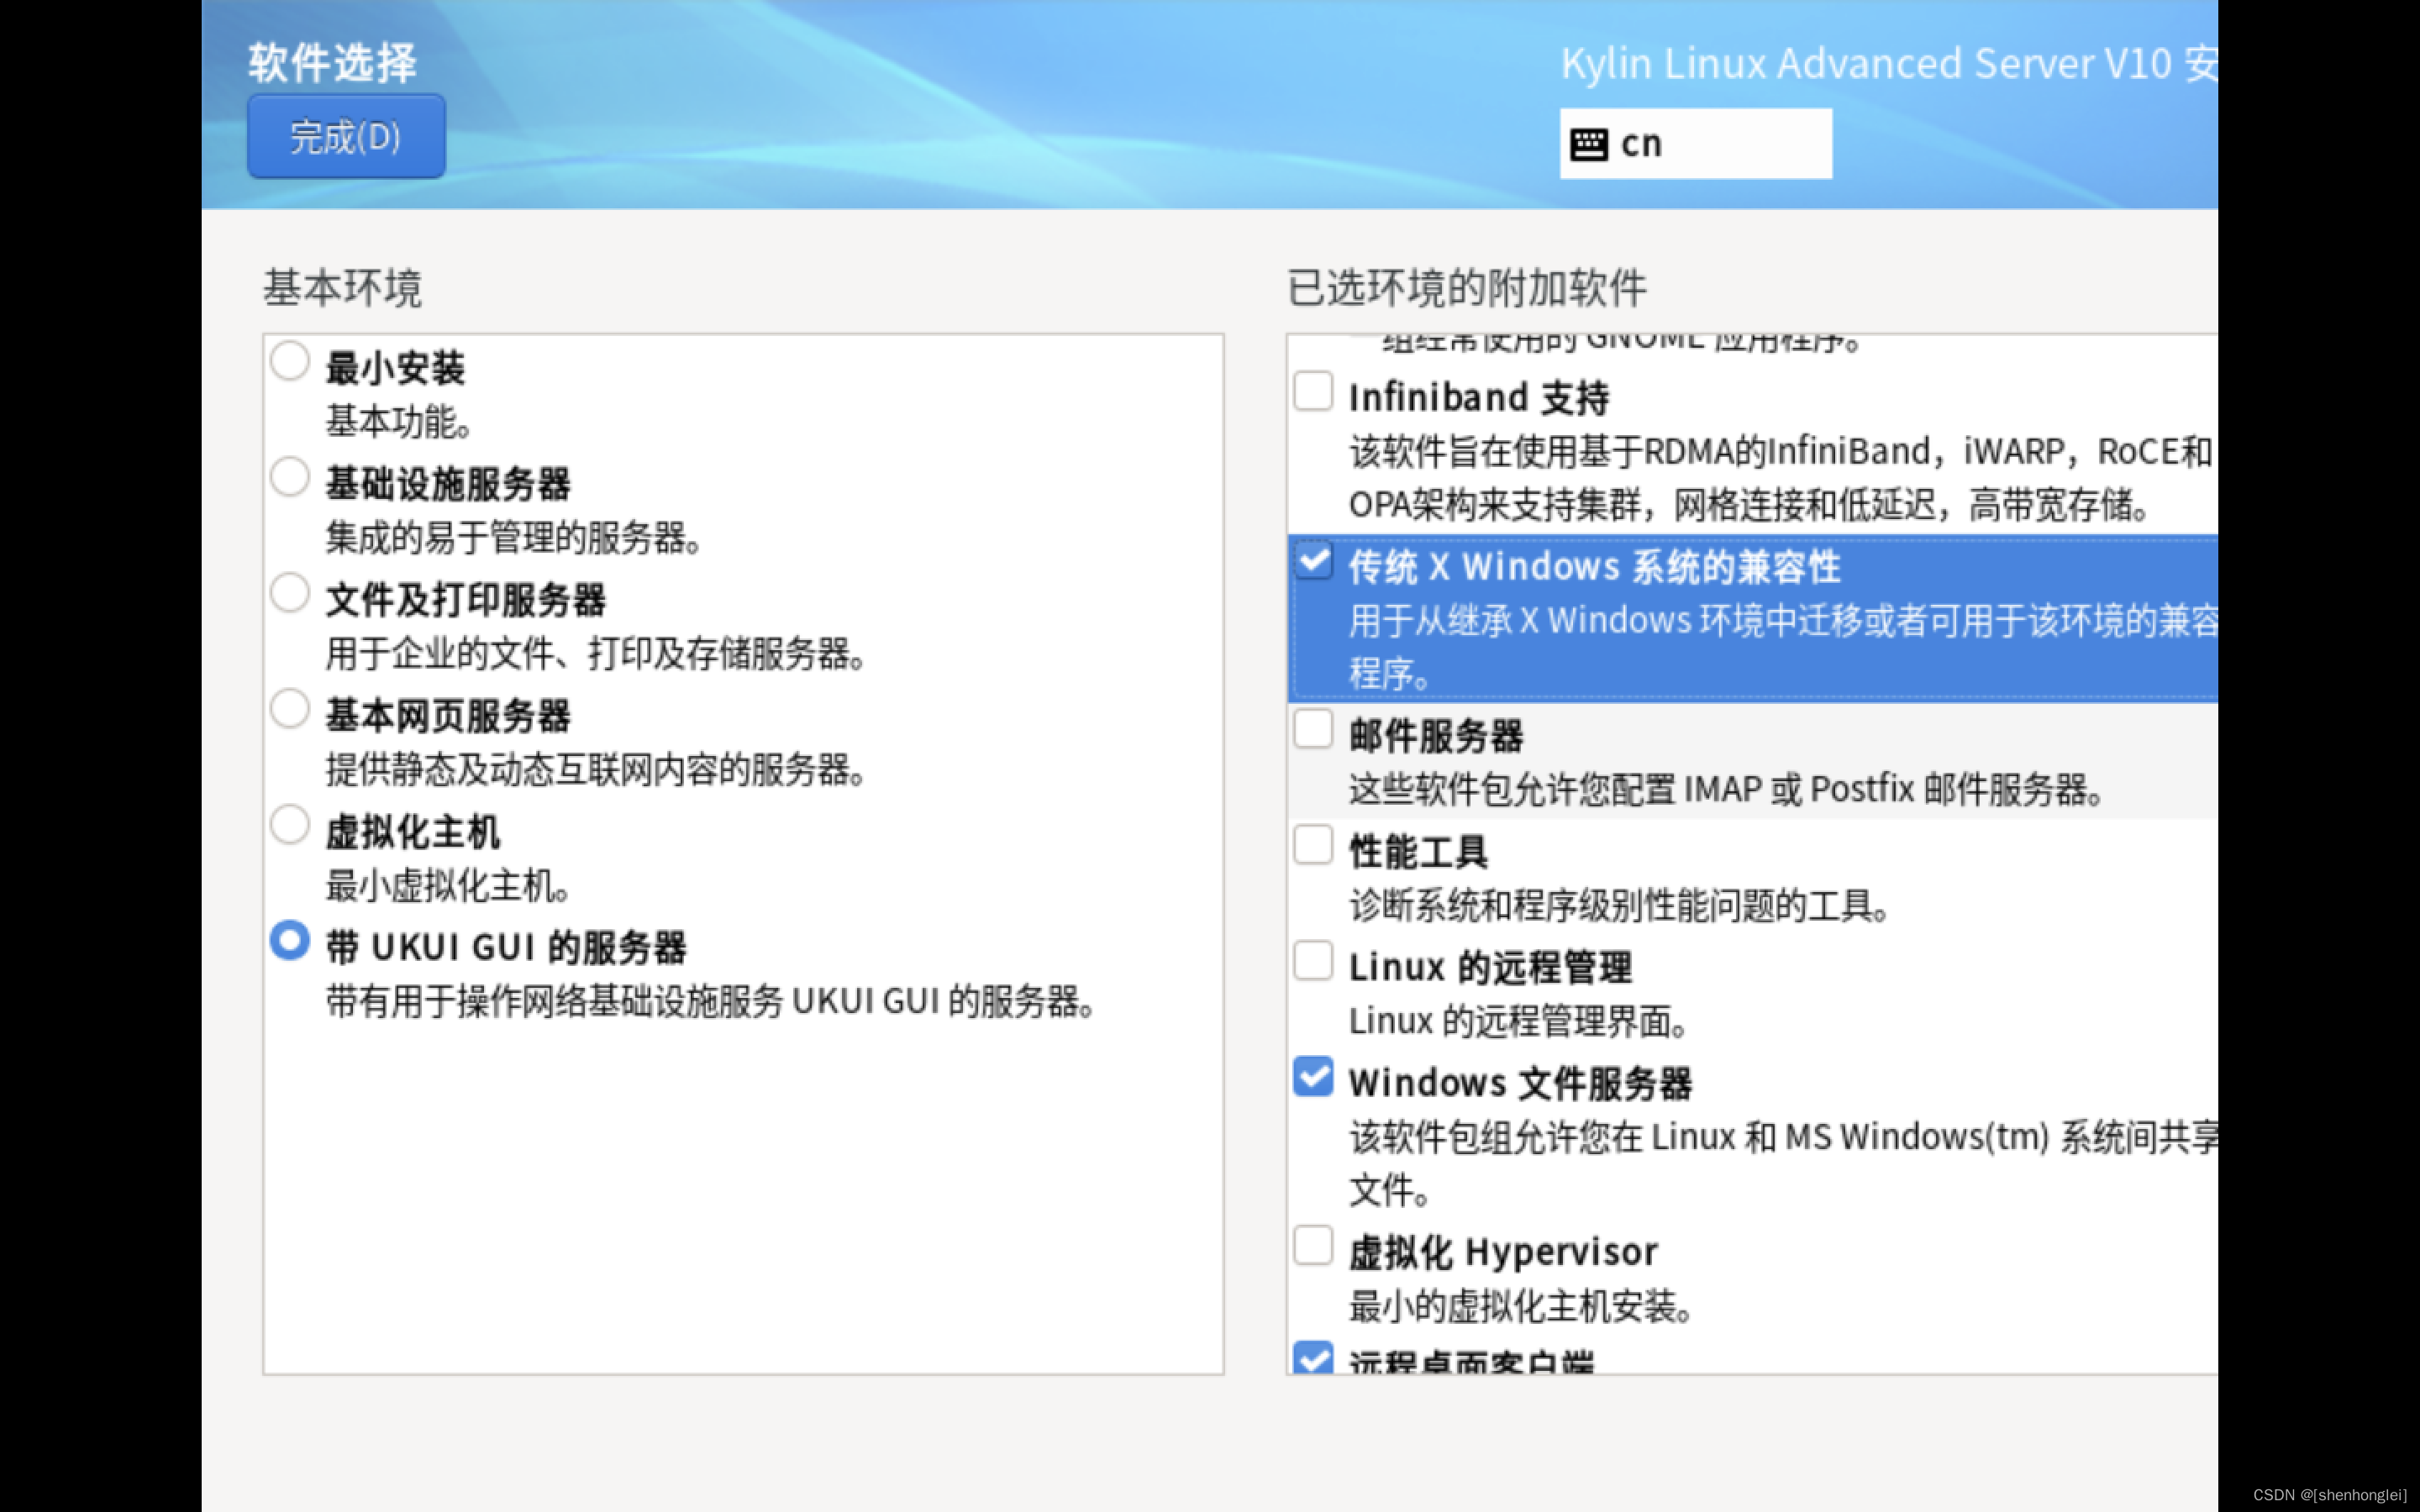Select the 最小安装 radio button
This screenshot has height=1512, width=2420.
[x=289, y=361]
